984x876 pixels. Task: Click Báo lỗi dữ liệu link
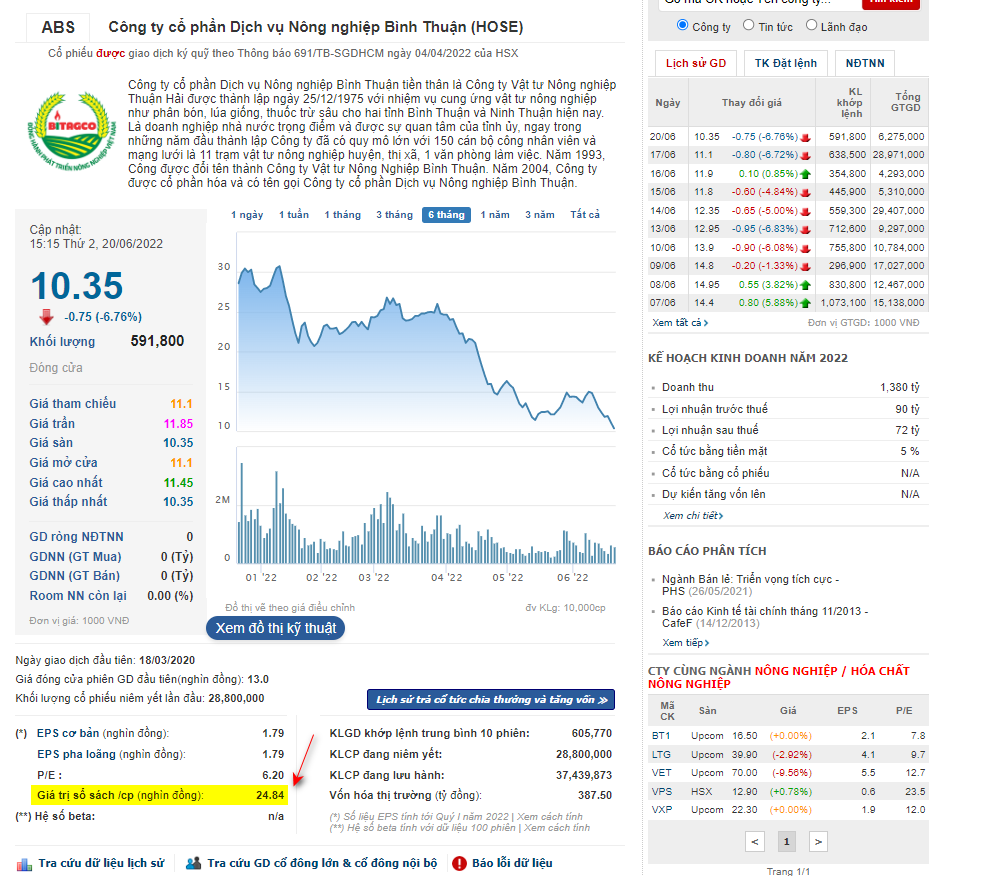(x=512, y=863)
